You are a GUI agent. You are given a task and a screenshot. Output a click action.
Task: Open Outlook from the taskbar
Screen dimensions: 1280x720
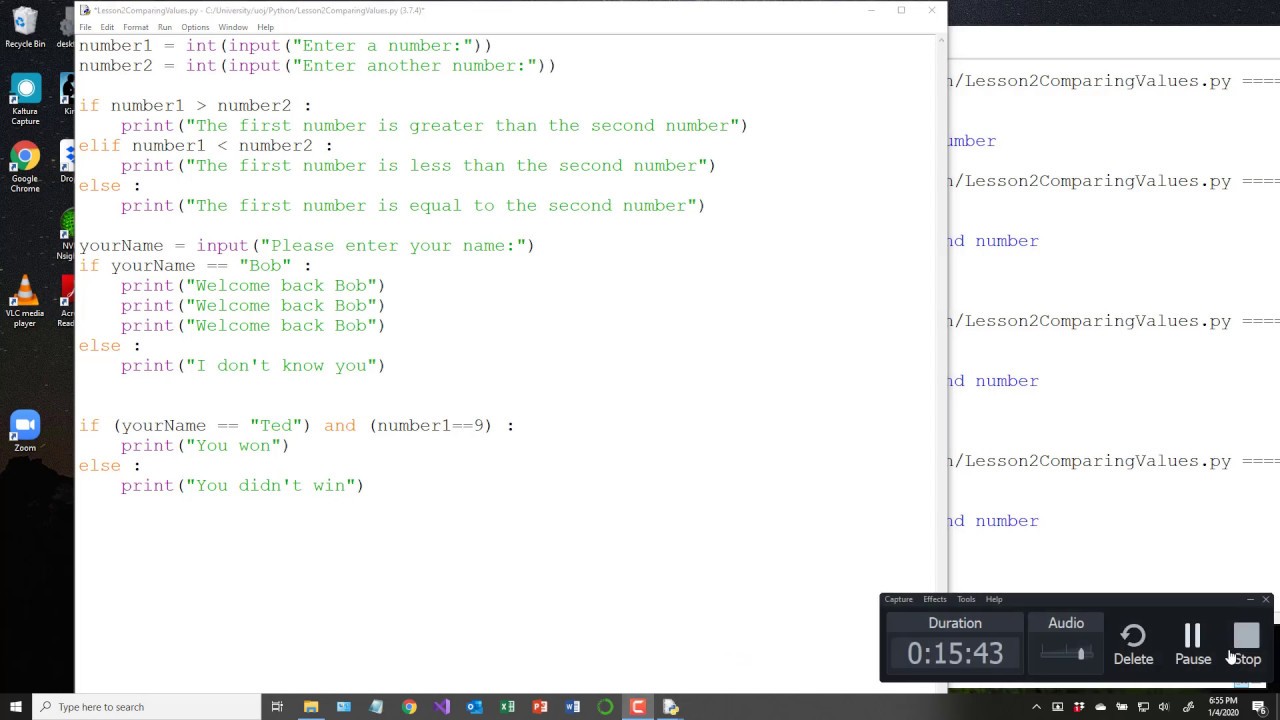(x=475, y=707)
